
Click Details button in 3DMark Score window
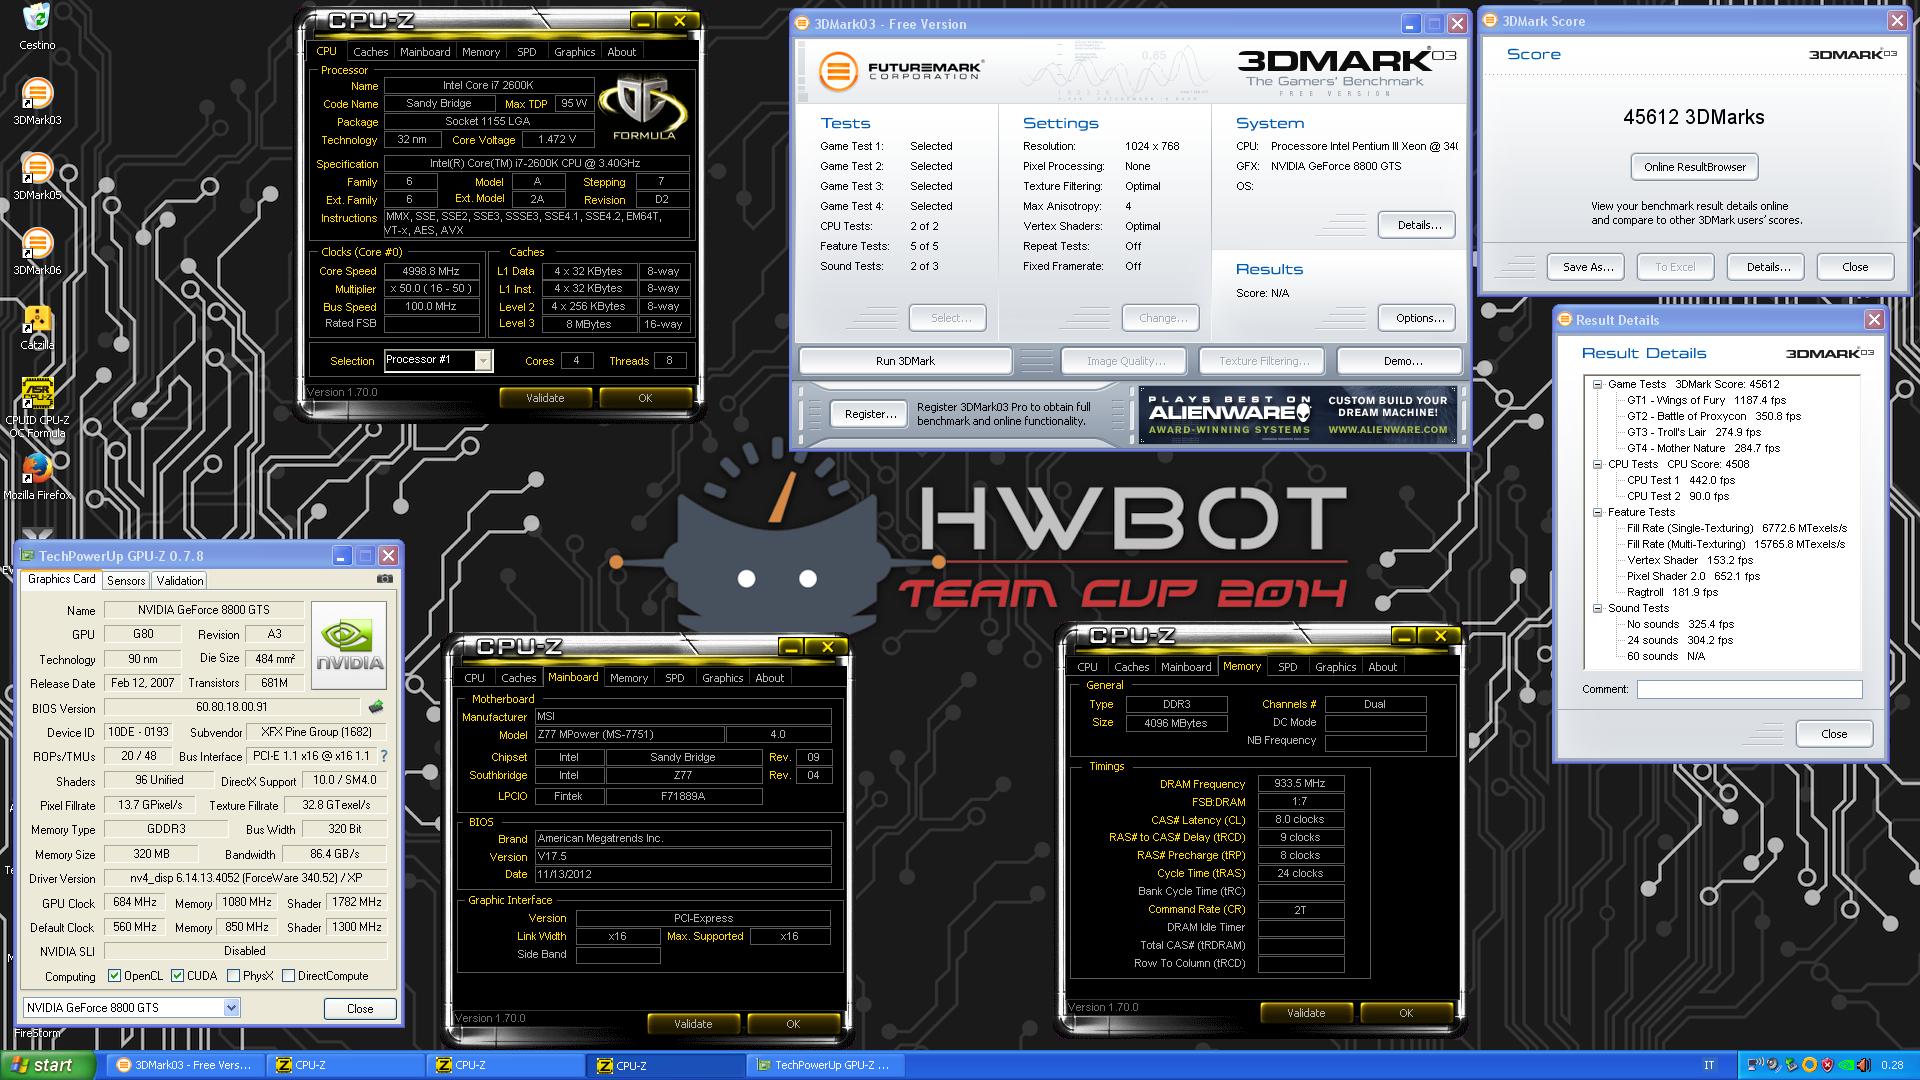coord(1767,267)
